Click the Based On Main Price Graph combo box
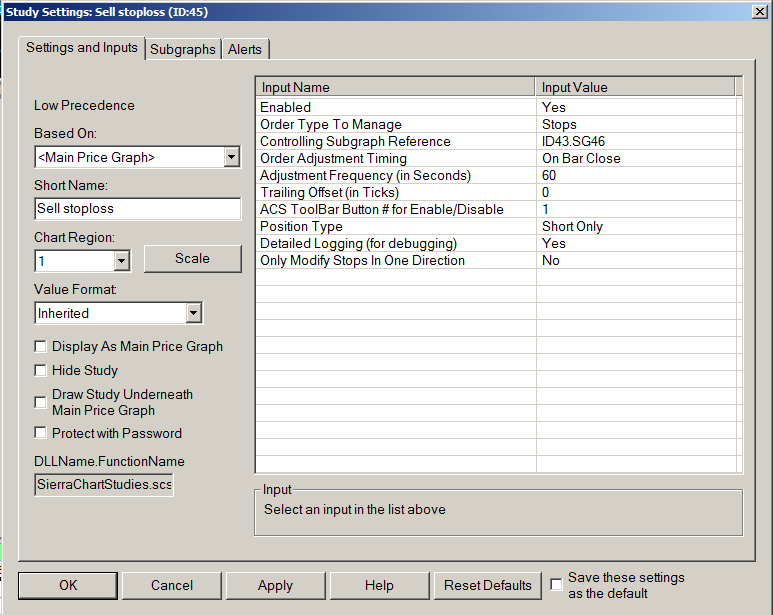Image resolution: width=773 pixels, height=615 pixels. (x=138, y=157)
